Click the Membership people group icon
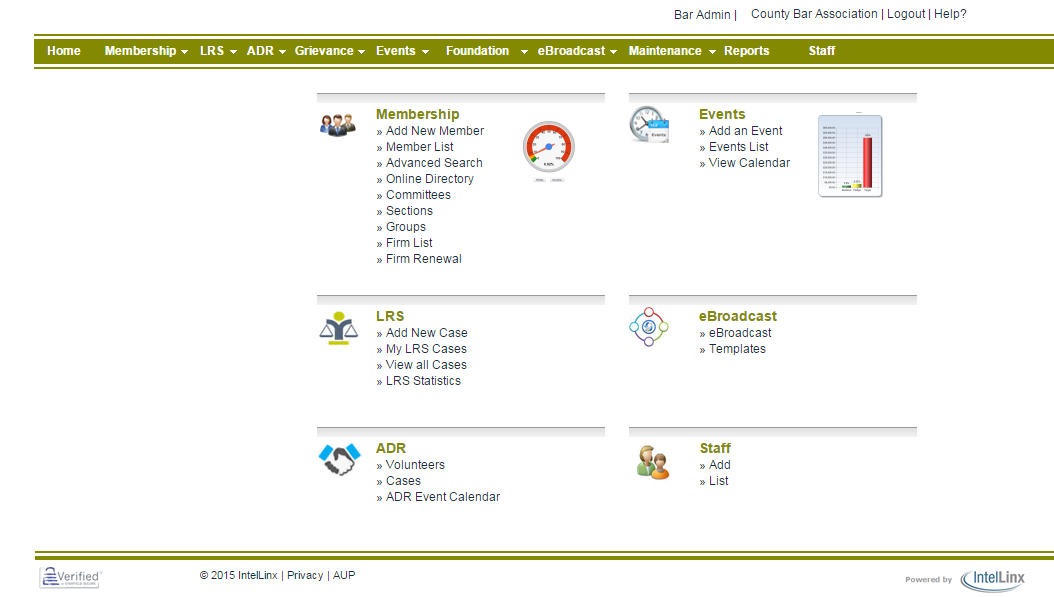Viewport: 1054px width, 597px height. [x=337, y=125]
